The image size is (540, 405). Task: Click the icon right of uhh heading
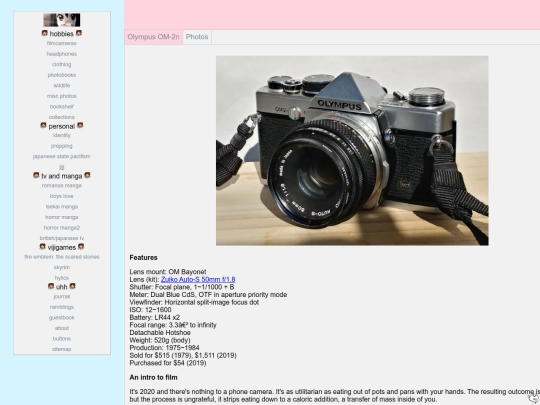click(72, 286)
